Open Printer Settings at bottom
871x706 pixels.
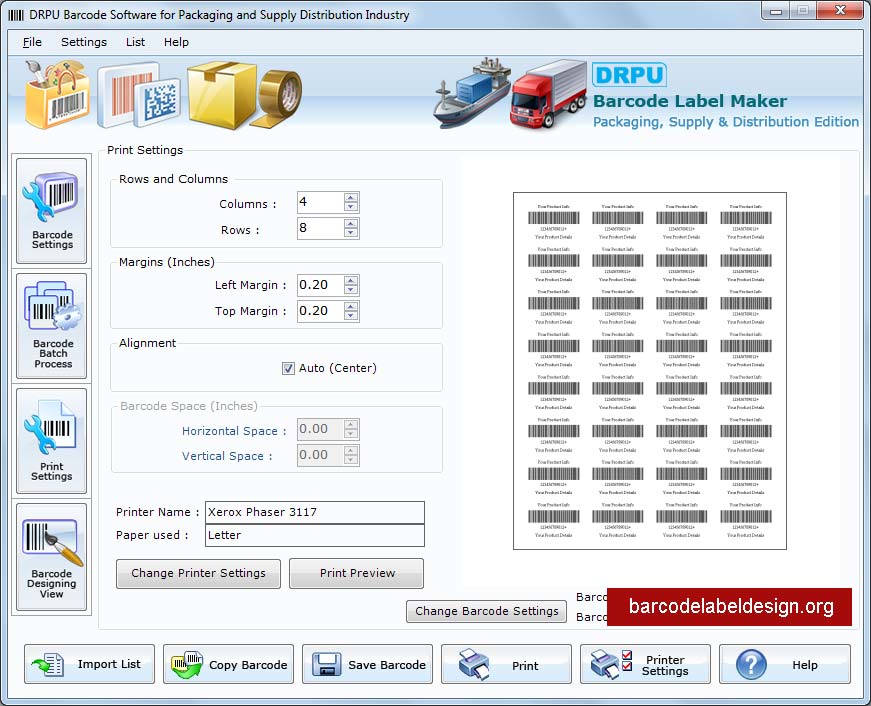tap(645, 664)
